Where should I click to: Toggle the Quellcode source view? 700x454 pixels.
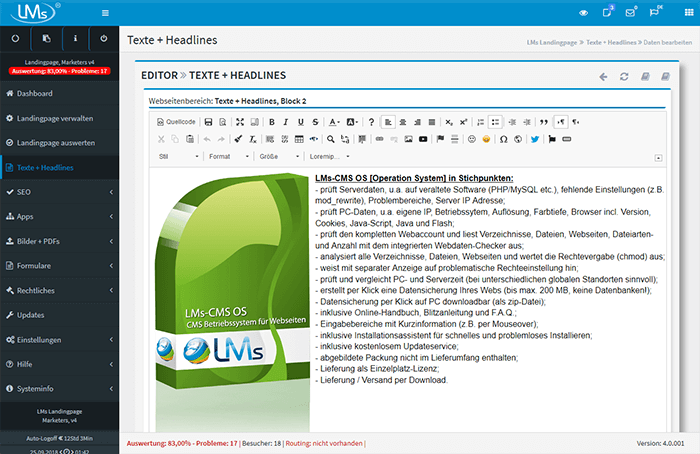pyautogui.click(x=176, y=122)
